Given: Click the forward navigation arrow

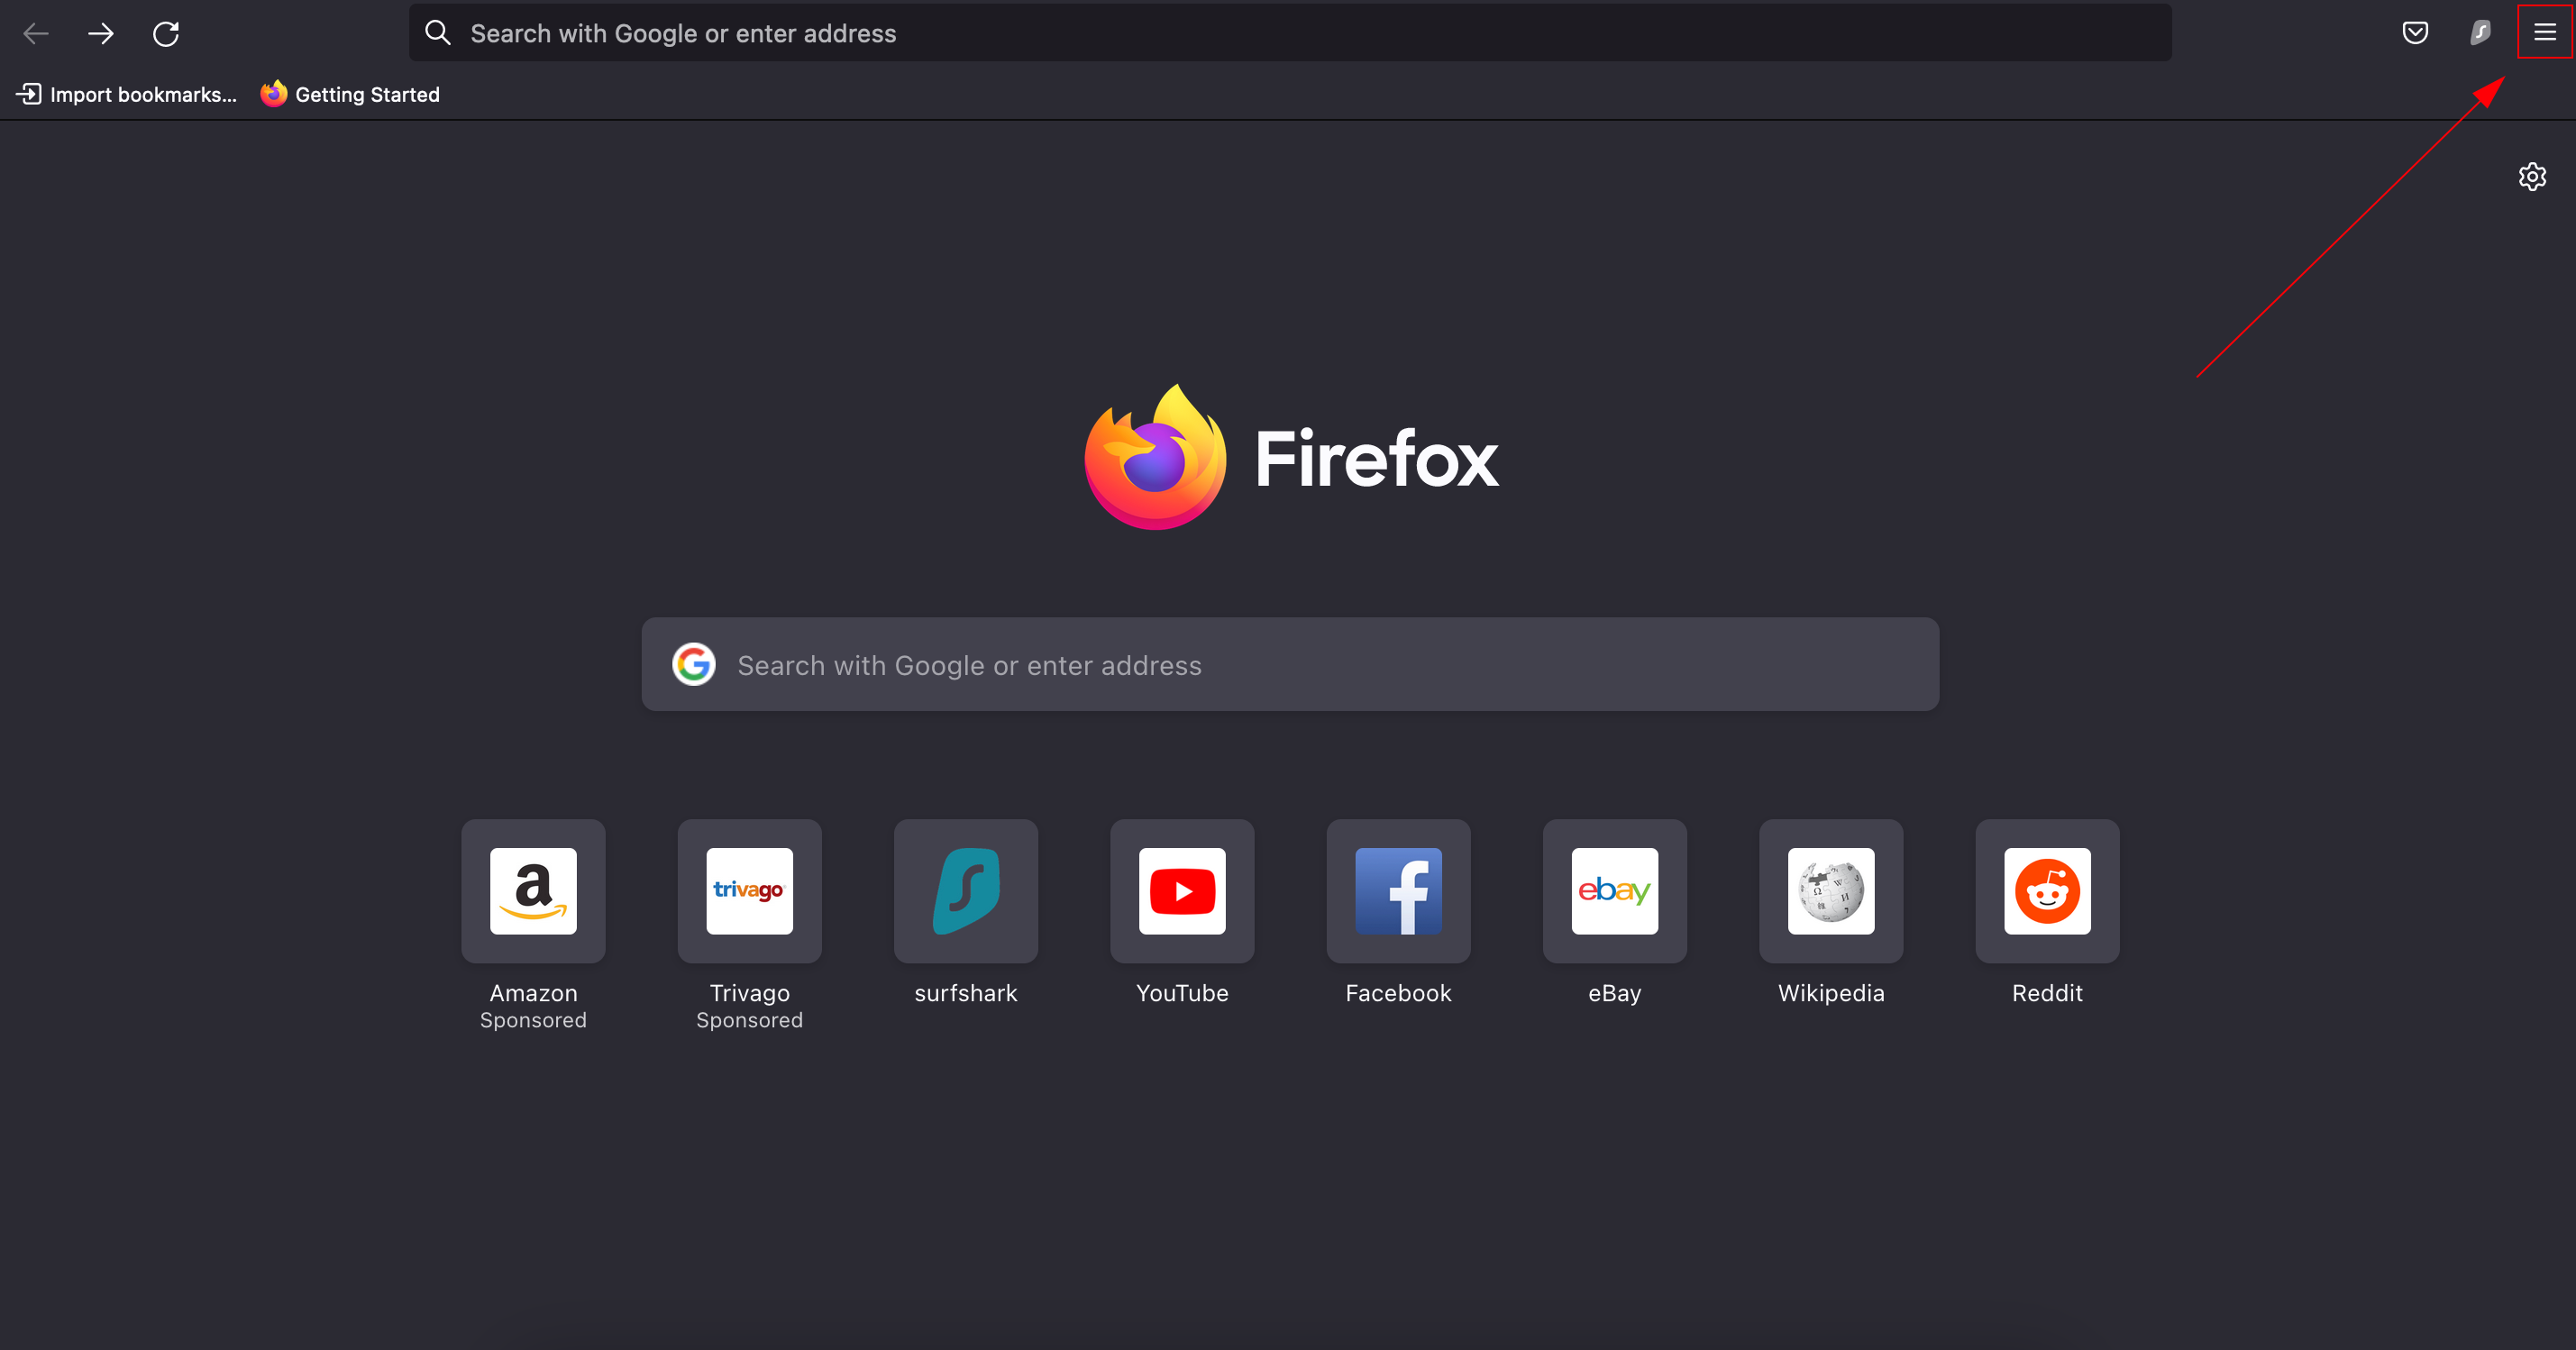Looking at the screenshot, I should 100,34.
